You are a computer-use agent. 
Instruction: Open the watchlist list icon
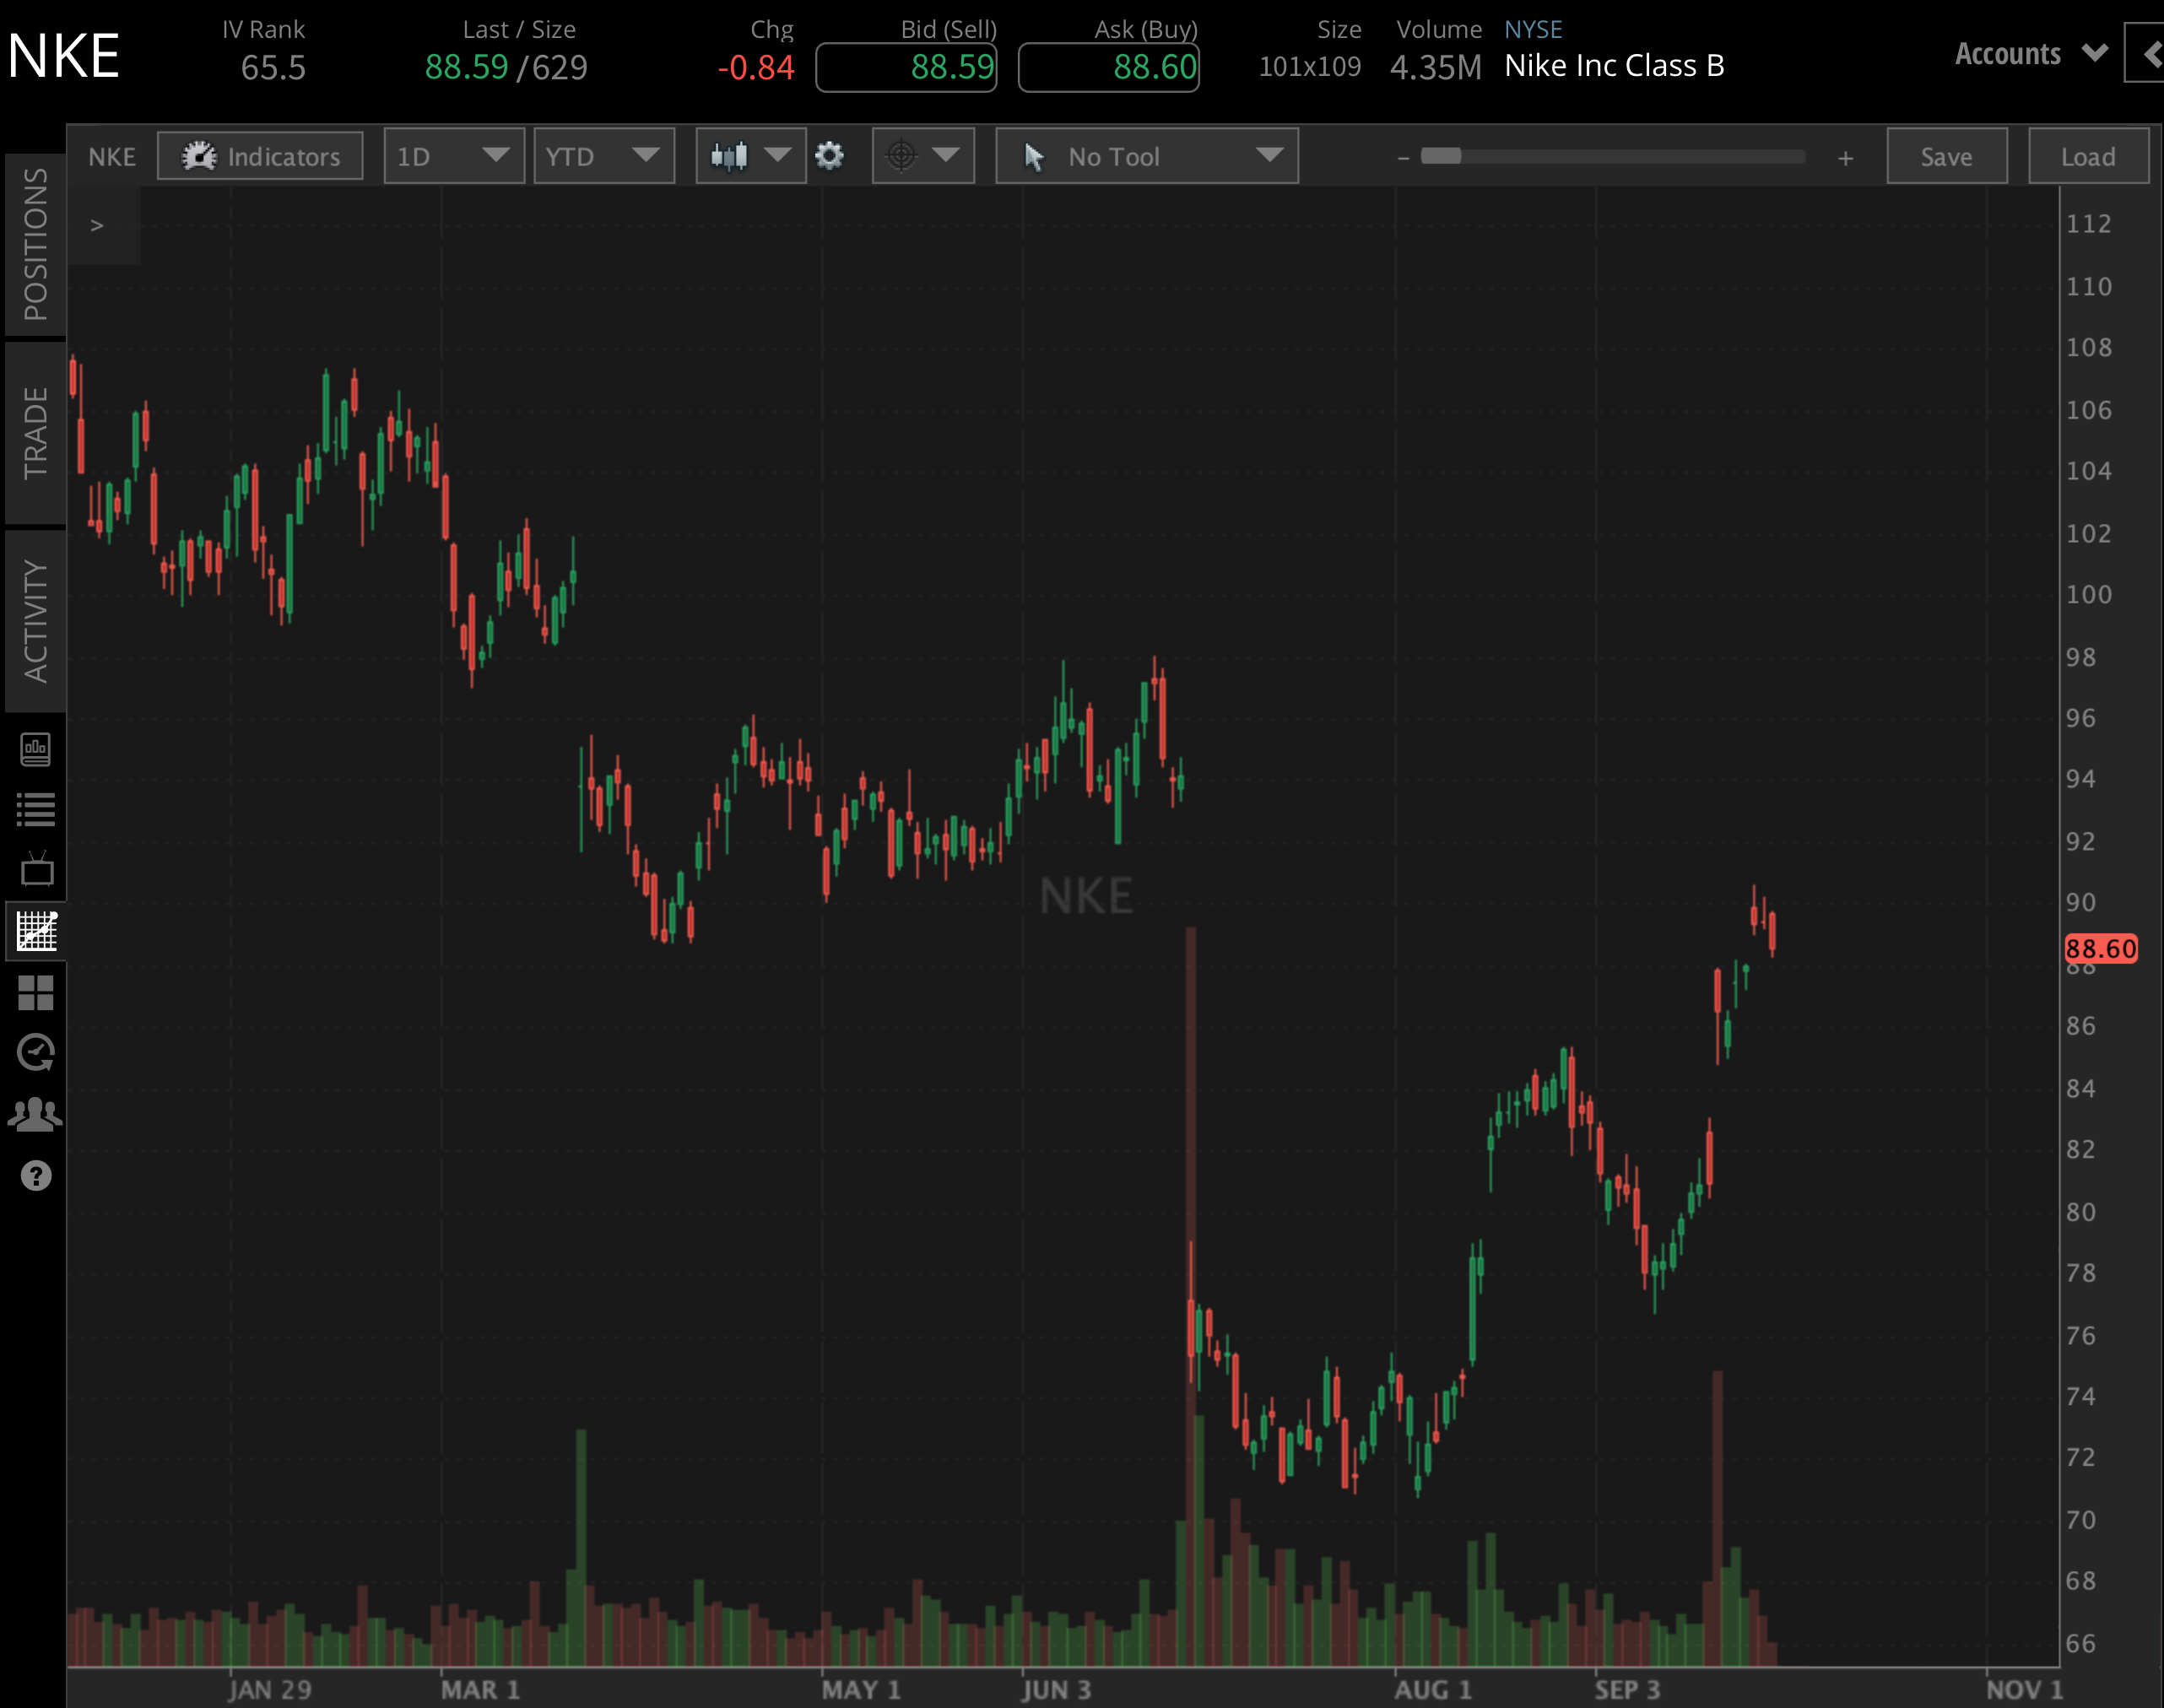(x=36, y=809)
